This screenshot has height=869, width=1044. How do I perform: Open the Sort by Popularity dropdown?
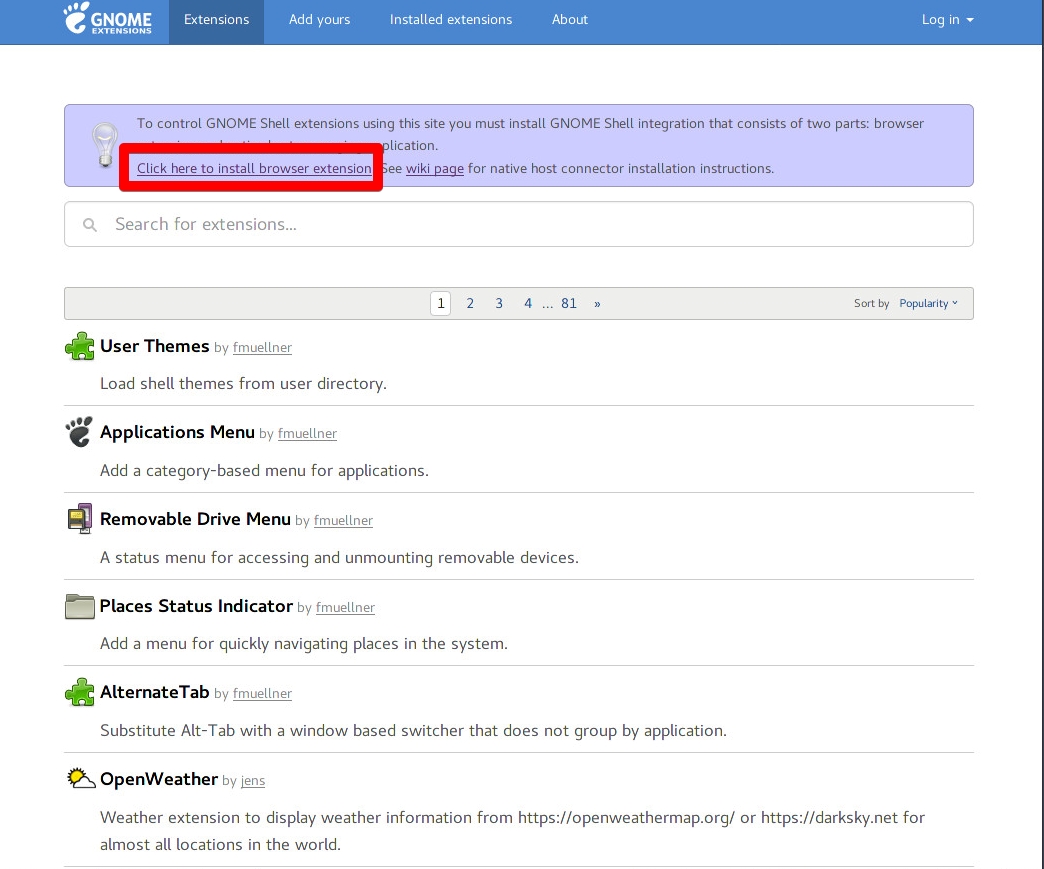928,304
